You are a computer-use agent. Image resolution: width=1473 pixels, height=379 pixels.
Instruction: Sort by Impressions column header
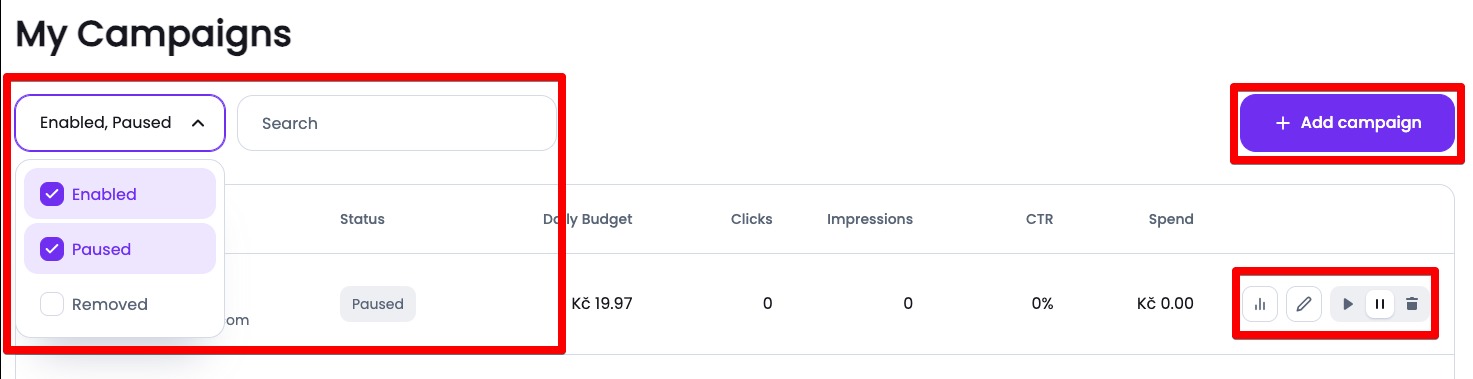click(870, 219)
